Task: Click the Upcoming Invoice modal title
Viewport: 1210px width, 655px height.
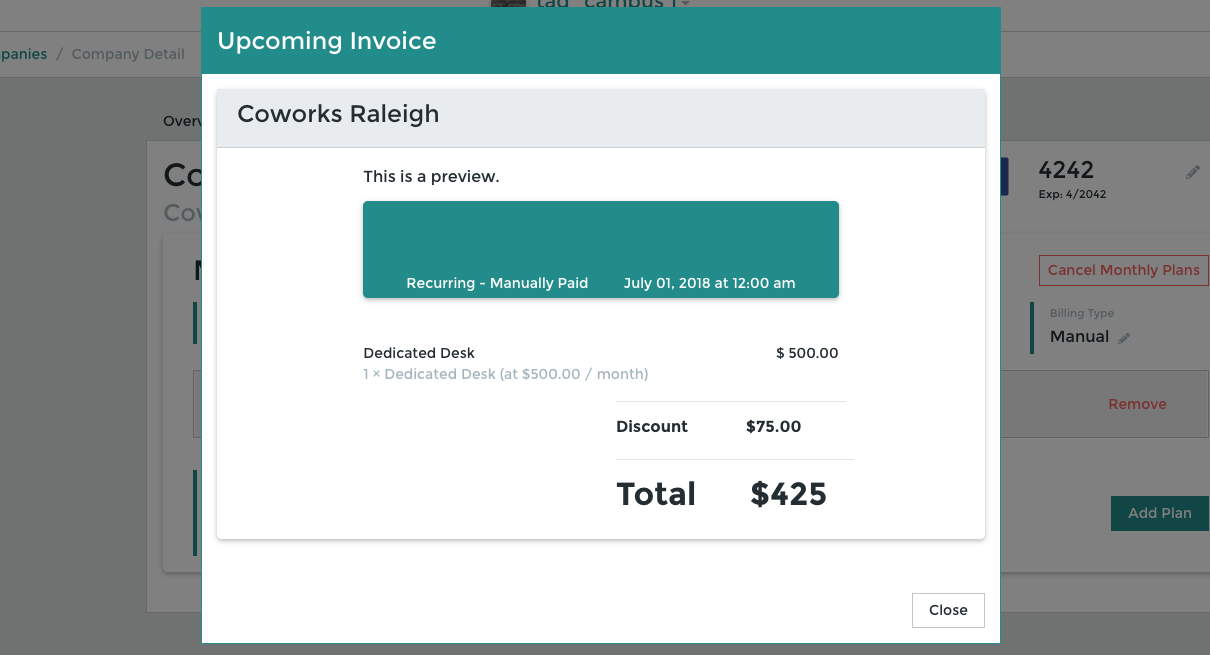Action: pos(327,41)
